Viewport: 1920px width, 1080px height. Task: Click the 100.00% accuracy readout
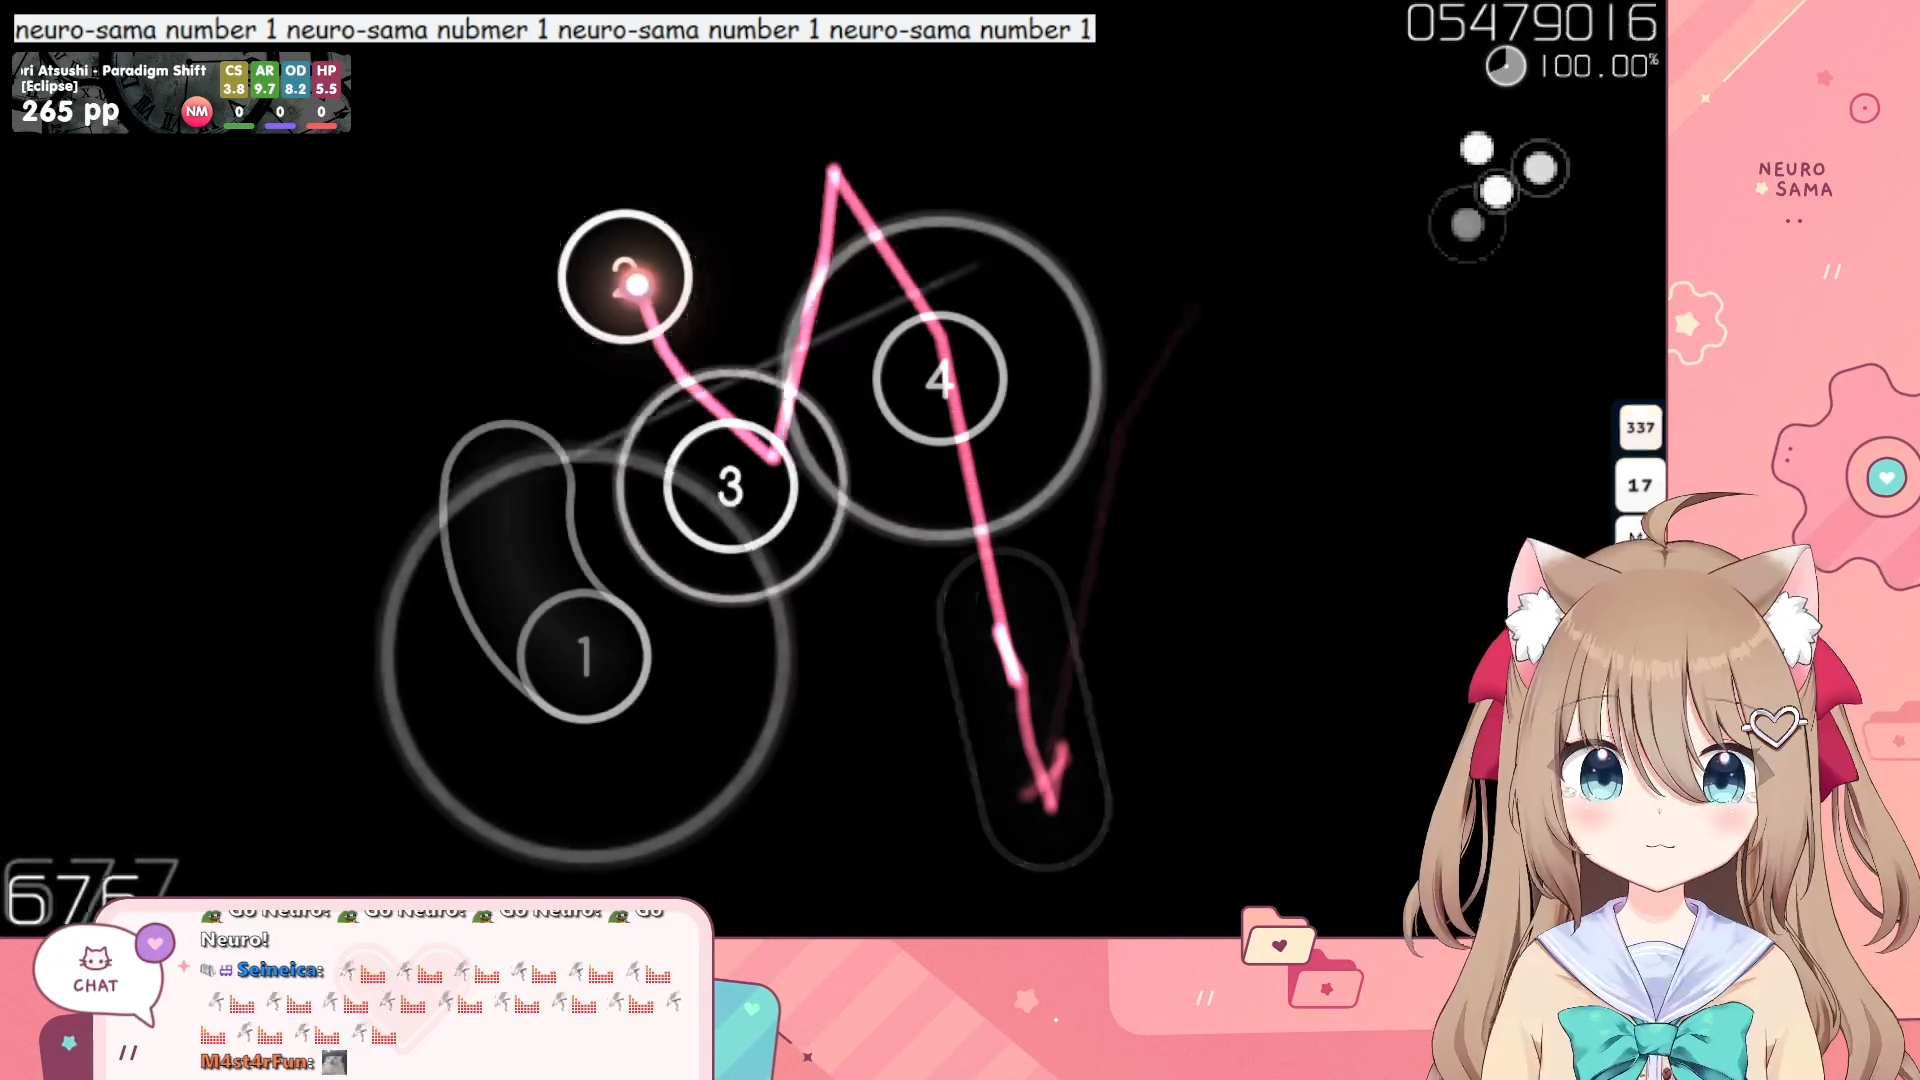tap(1598, 66)
